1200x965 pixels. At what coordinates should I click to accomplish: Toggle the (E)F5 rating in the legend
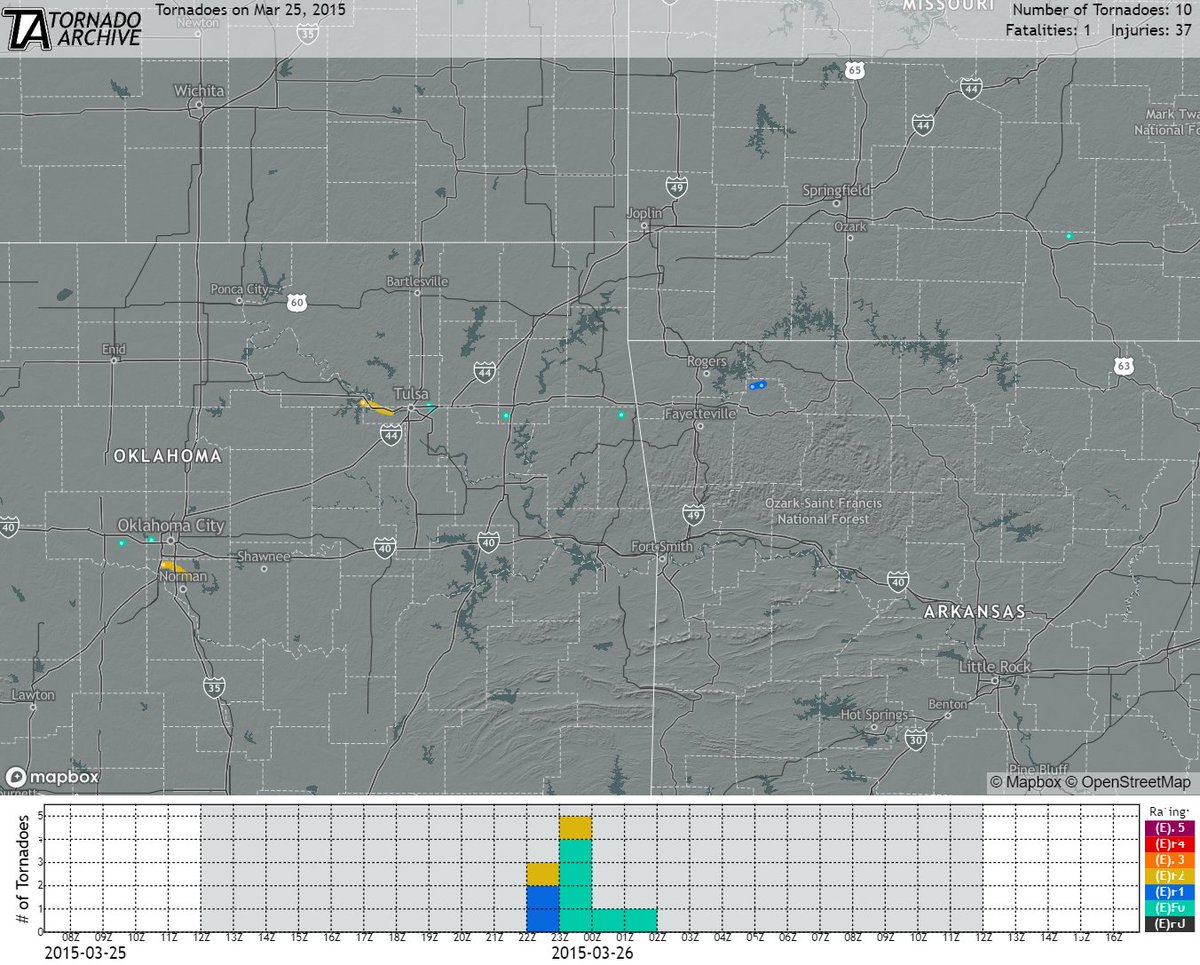click(1168, 827)
